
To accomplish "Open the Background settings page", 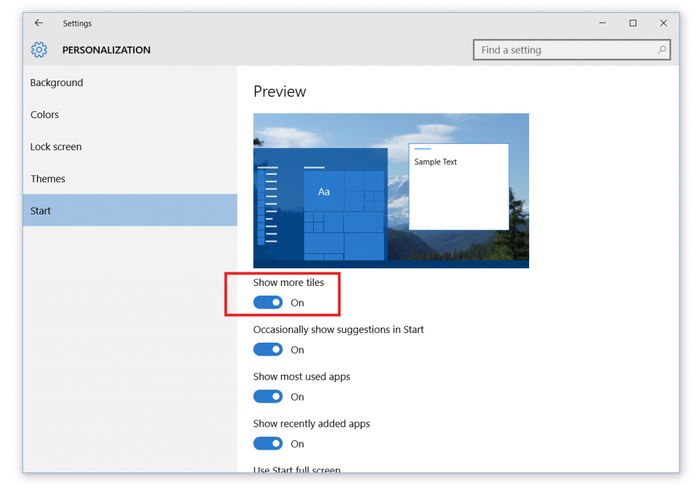I will (129, 83).
